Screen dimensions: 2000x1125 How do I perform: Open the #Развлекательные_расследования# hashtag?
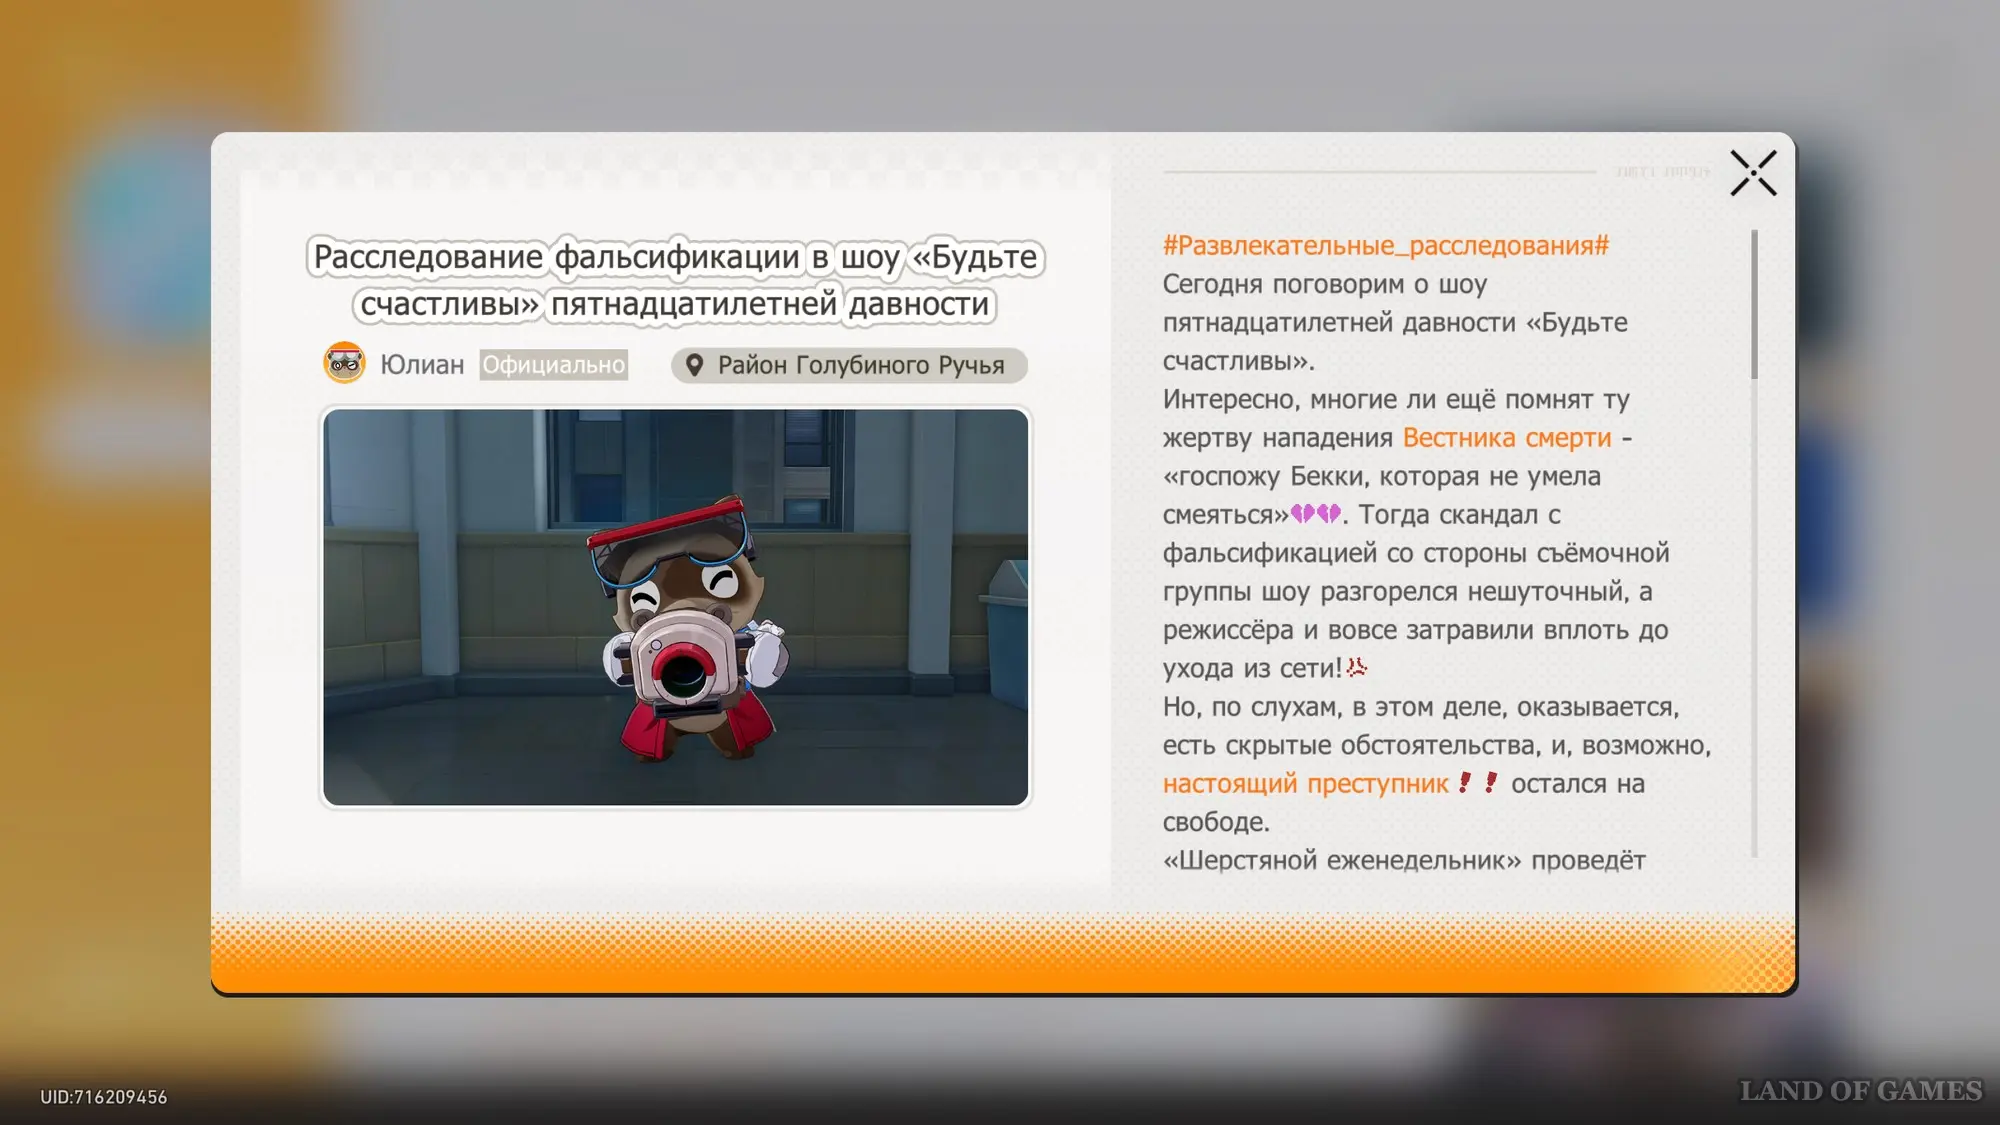pyautogui.click(x=1385, y=246)
